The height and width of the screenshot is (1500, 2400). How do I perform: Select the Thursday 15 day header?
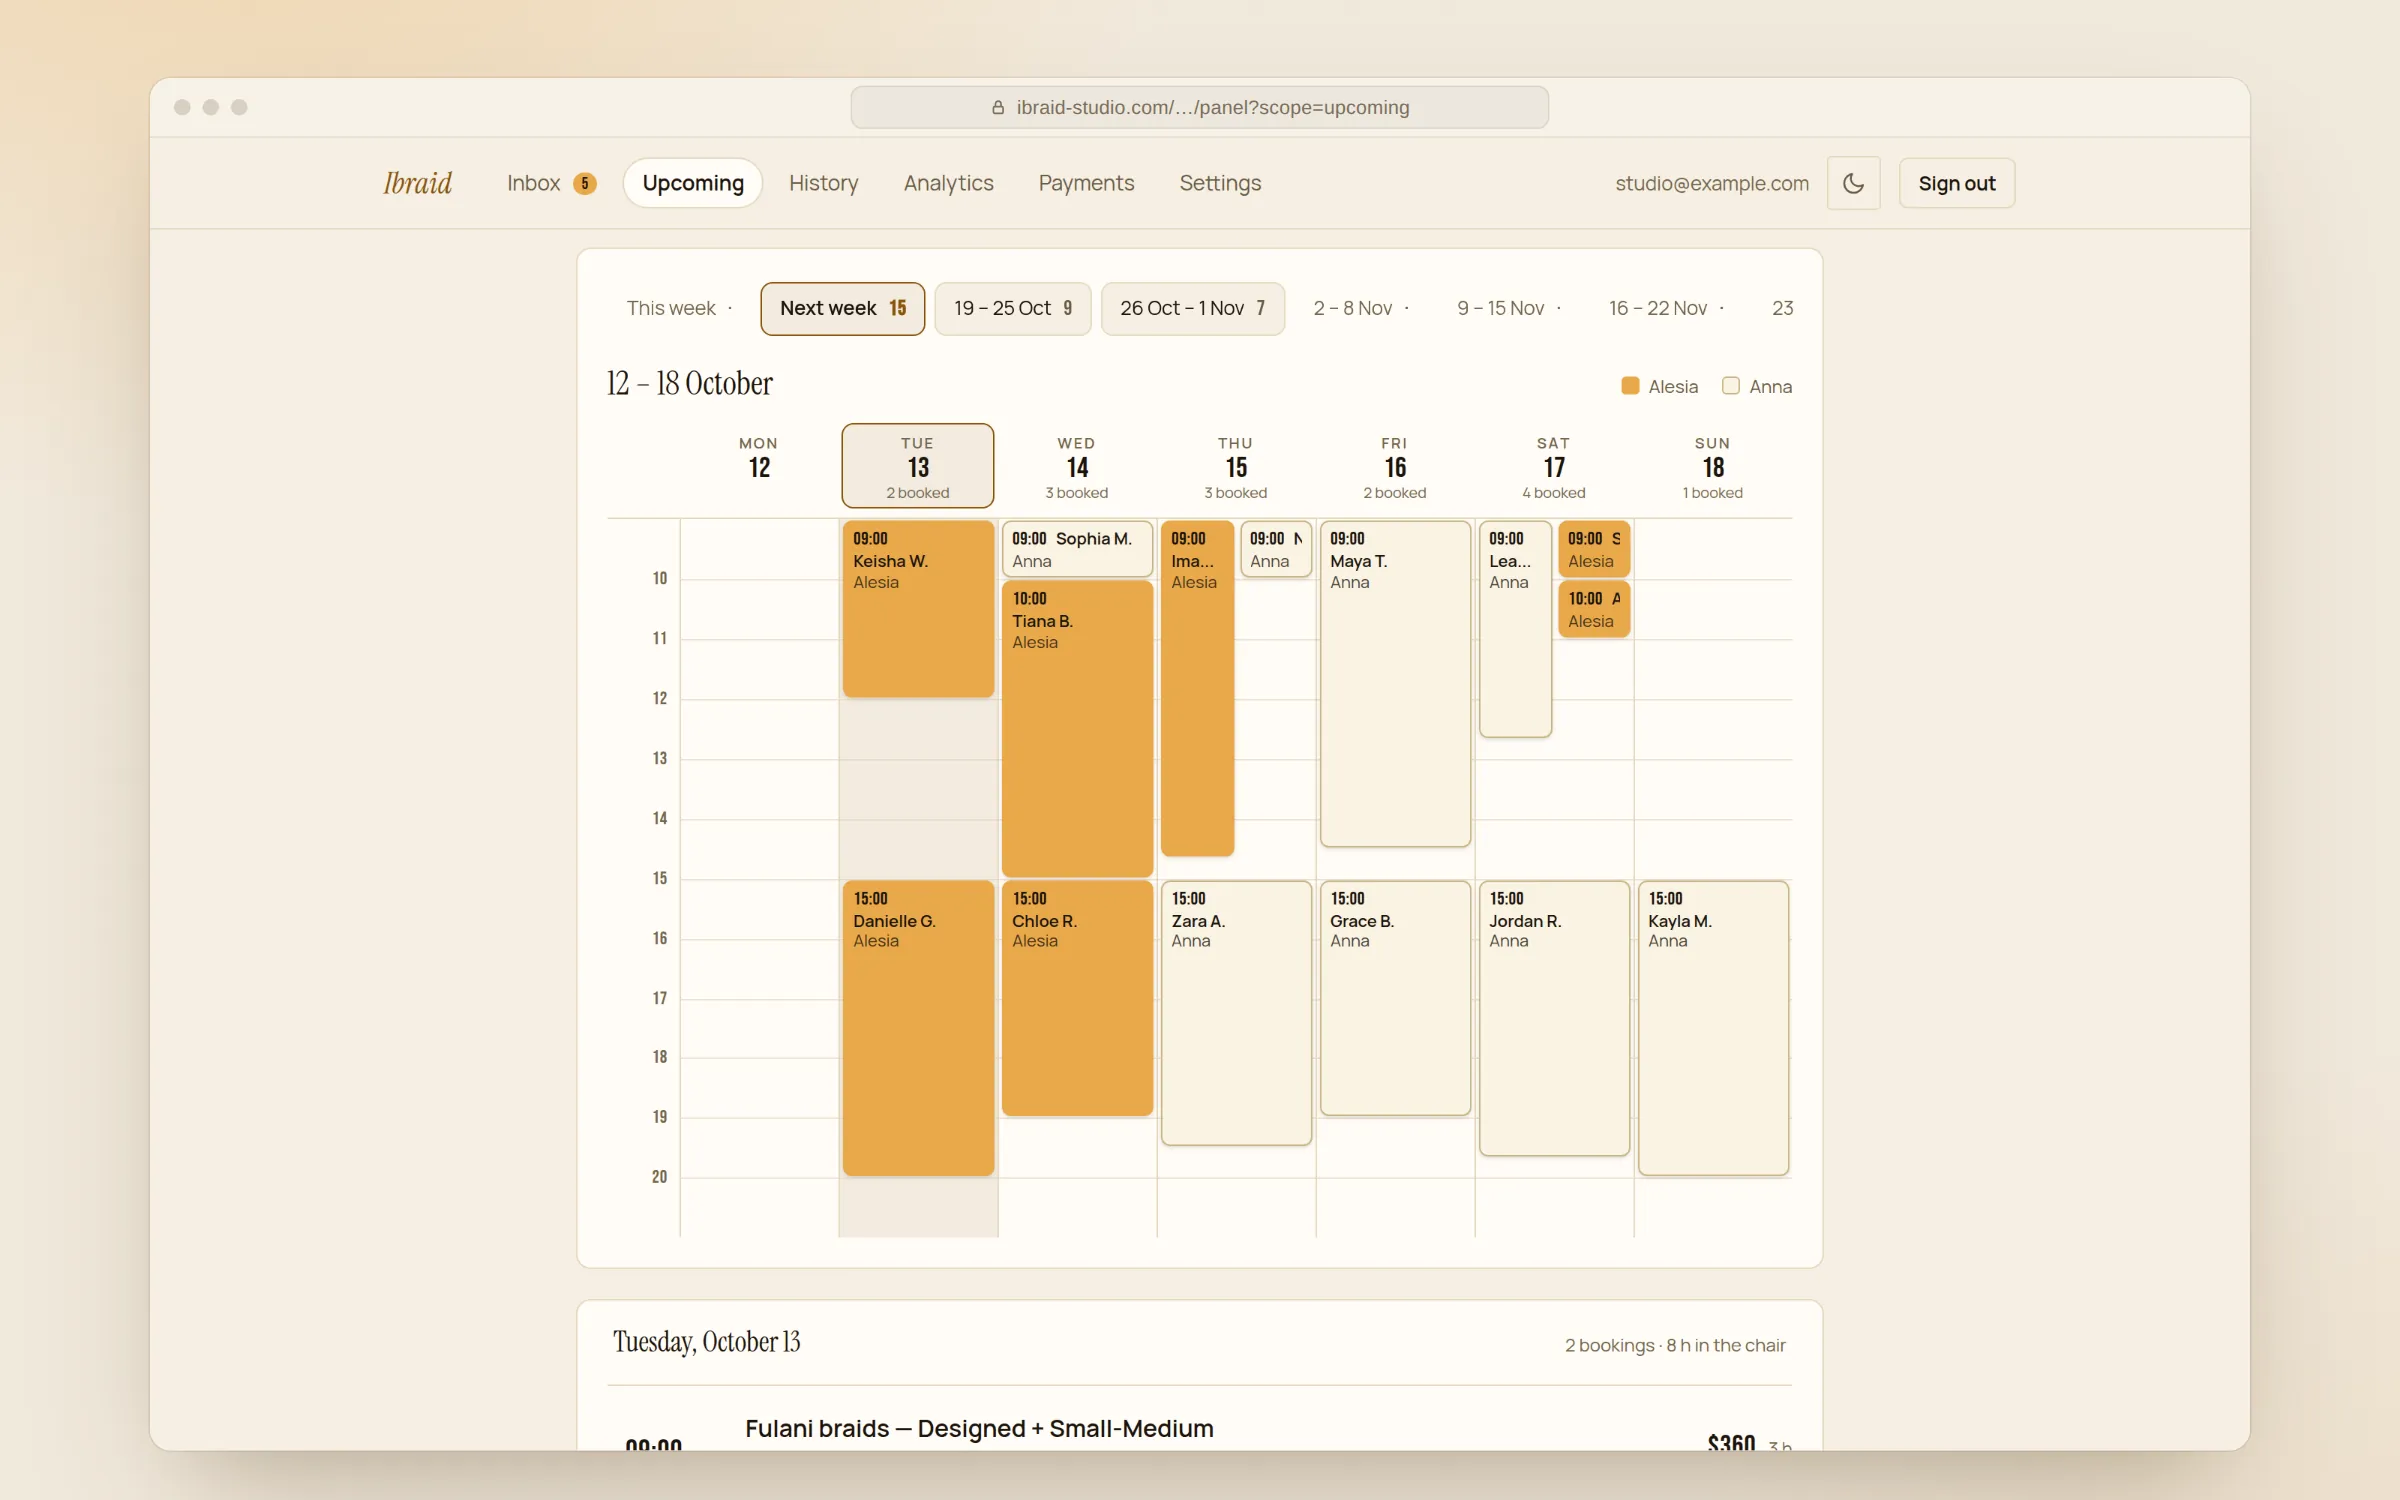point(1236,466)
